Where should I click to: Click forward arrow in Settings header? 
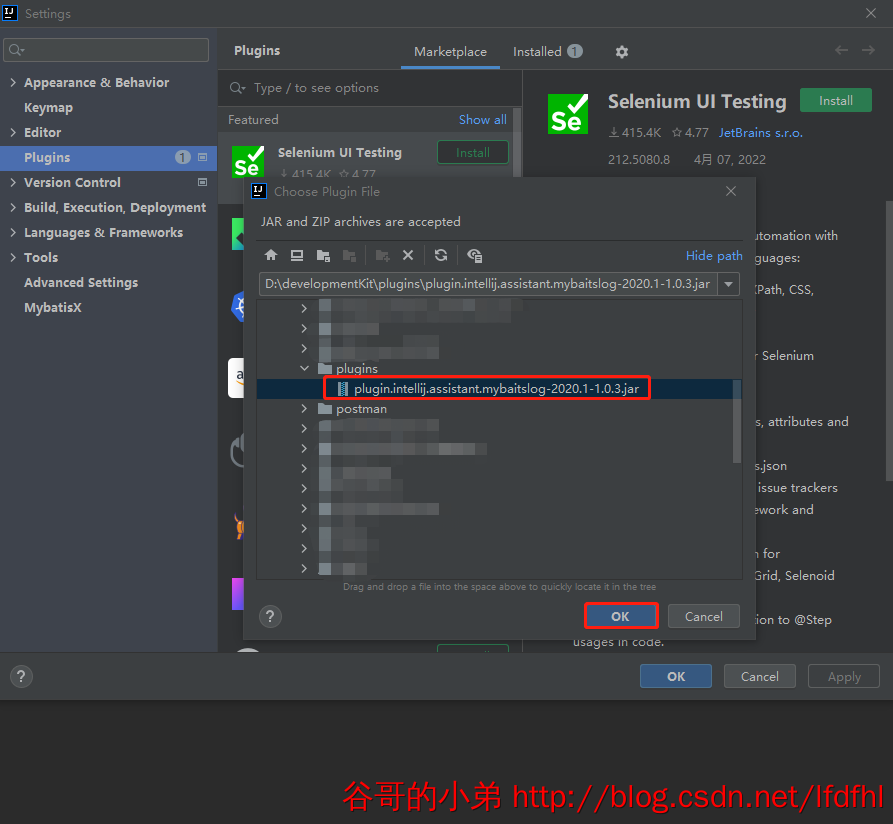(868, 50)
